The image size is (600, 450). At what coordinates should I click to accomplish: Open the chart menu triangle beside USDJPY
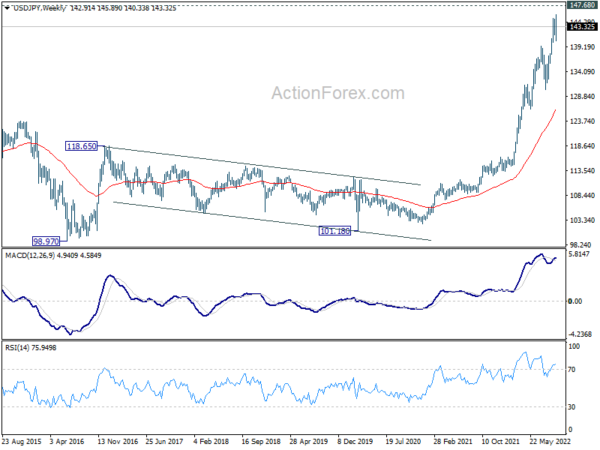[8, 7]
